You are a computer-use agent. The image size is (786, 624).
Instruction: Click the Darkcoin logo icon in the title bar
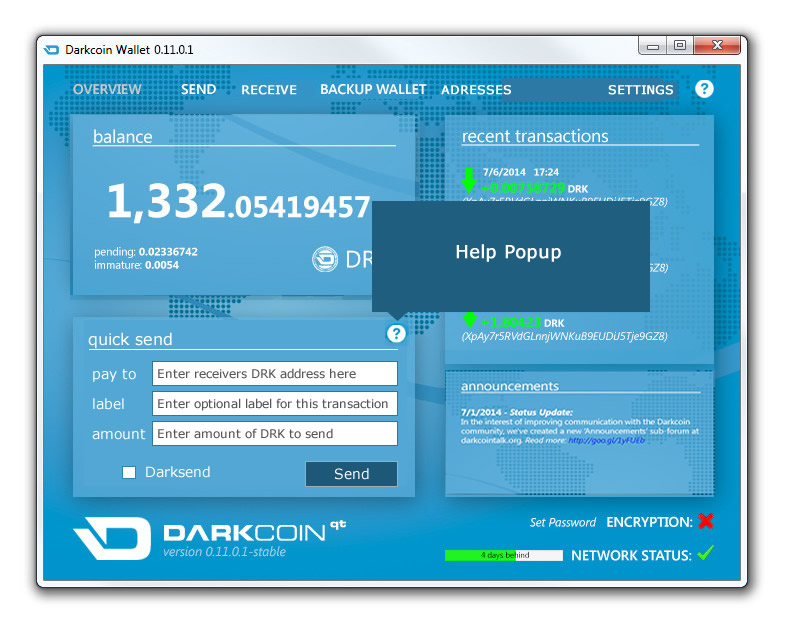coord(52,50)
